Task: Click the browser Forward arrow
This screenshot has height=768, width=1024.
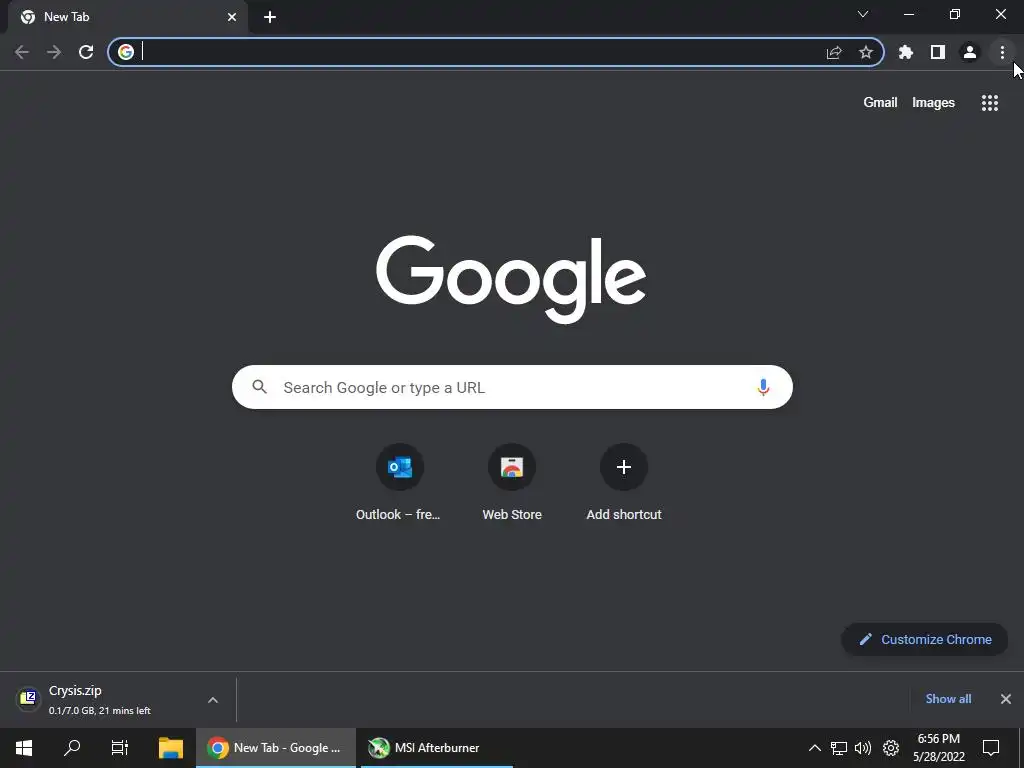Action: click(54, 52)
